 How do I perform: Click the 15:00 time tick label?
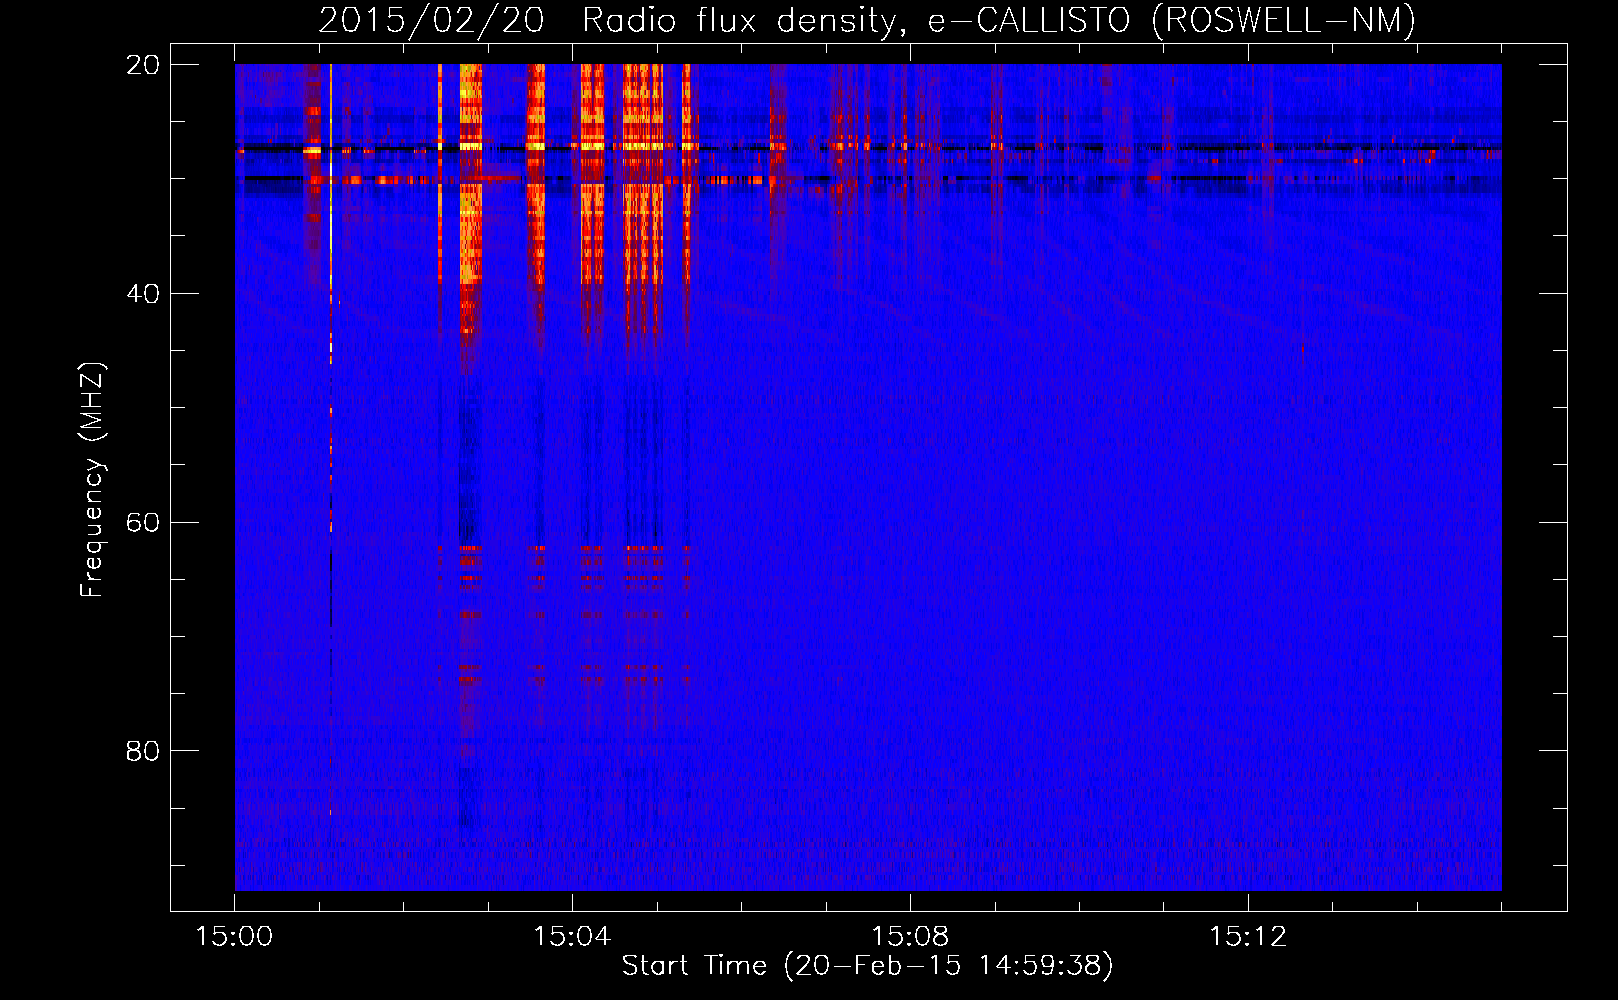[x=234, y=937]
